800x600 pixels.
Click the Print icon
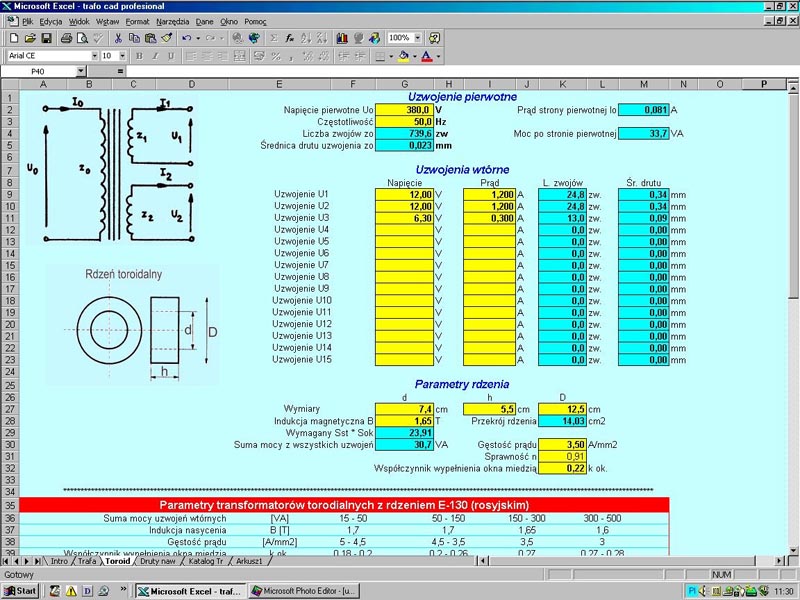[x=66, y=38]
